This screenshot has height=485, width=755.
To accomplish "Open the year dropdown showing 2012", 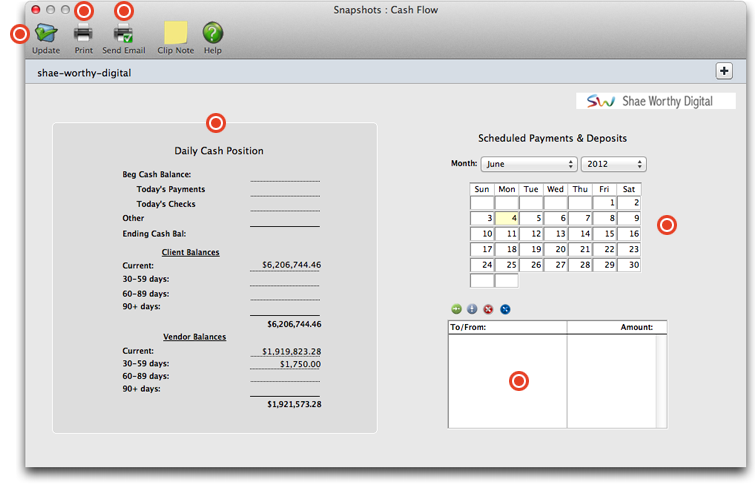I will pyautogui.click(x=612, y=164).
